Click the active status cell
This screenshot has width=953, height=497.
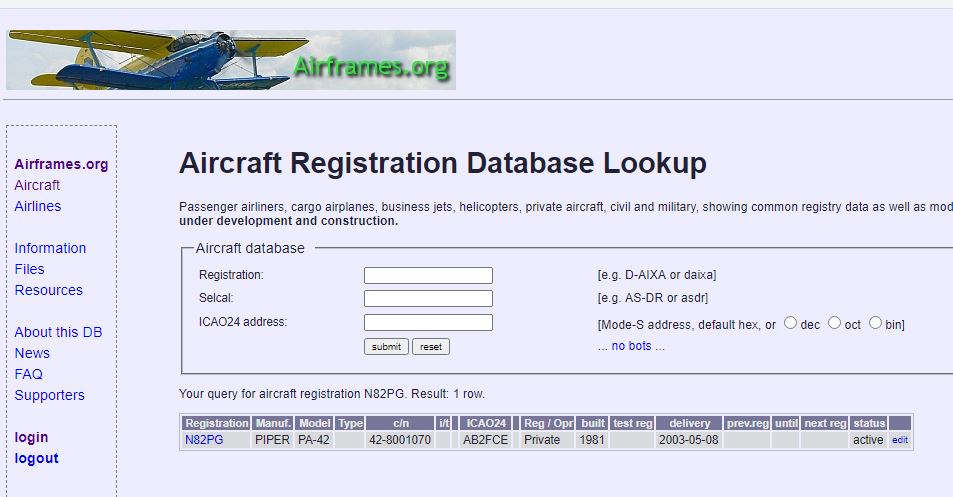[869, 440]
